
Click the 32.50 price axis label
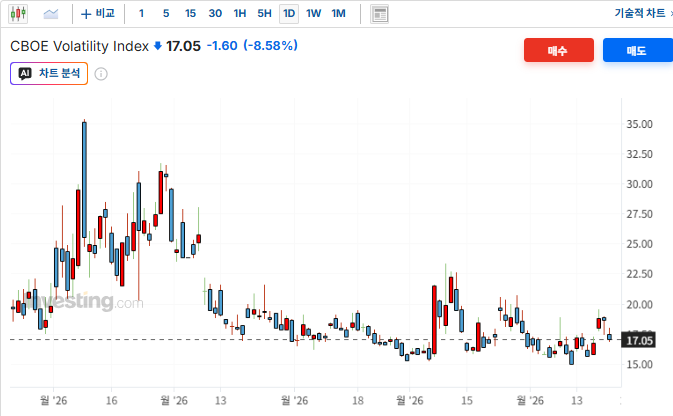(x=639, y=154)
